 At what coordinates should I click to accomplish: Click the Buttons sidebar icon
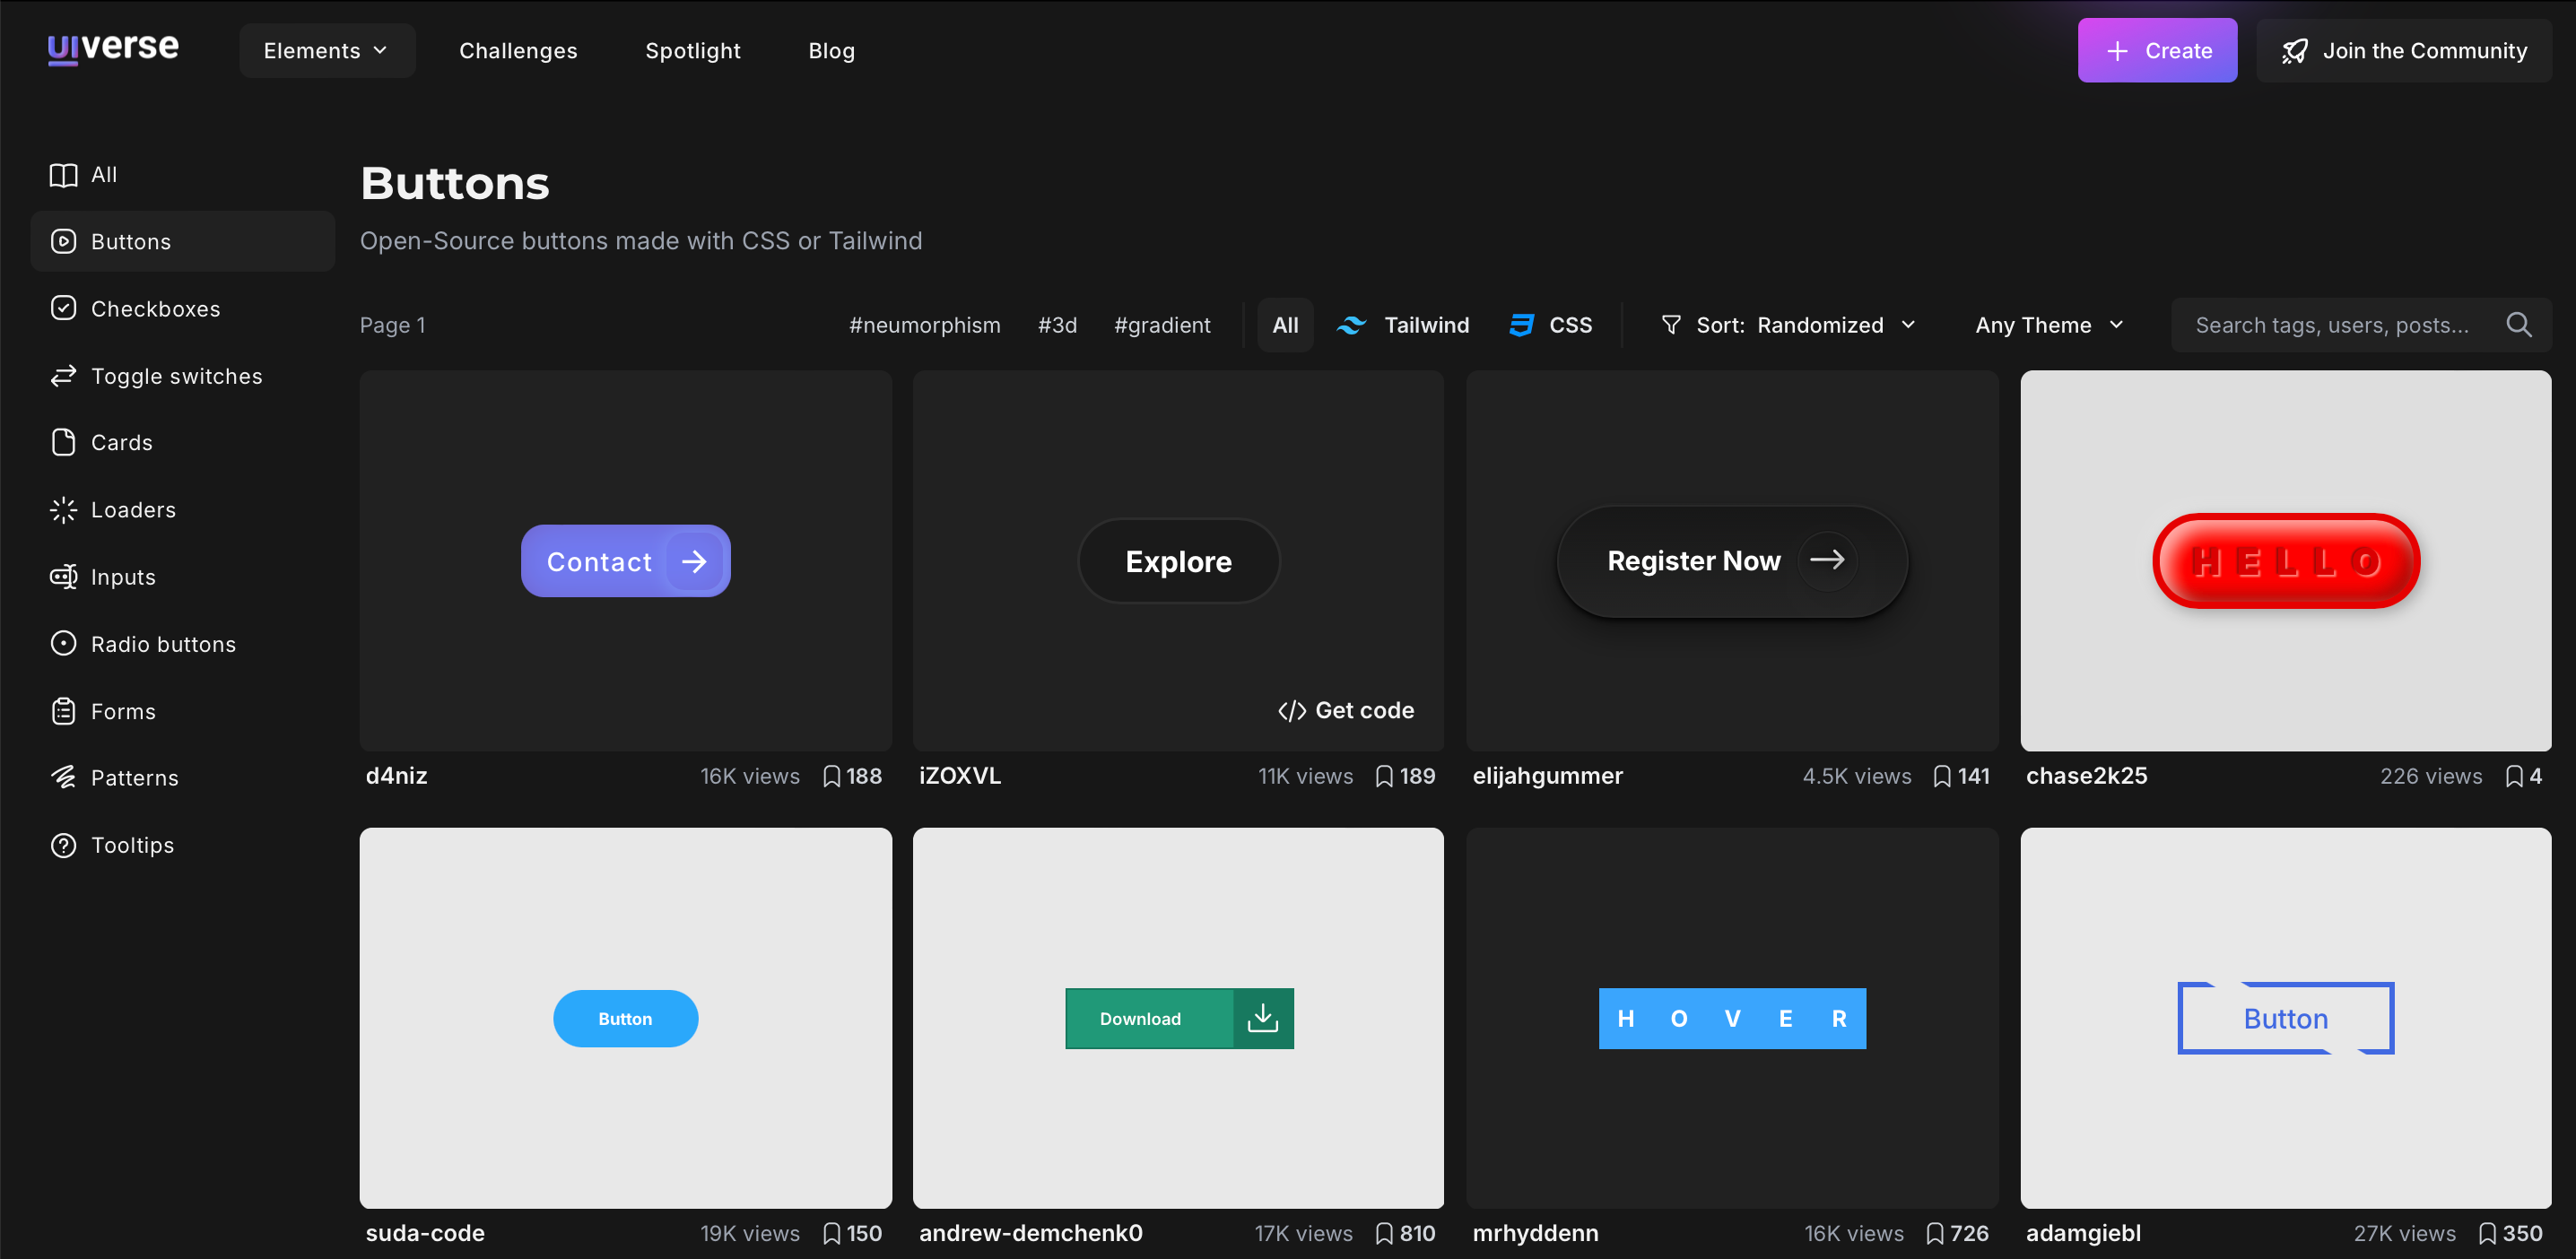pyautogui.click(x=63, y=241)
